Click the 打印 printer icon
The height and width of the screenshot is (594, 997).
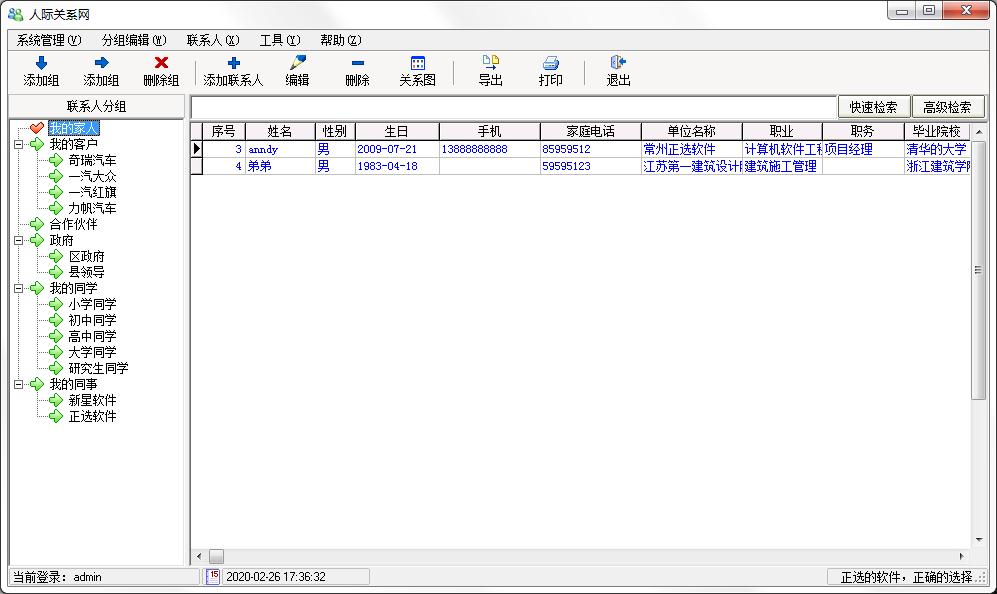[x=550, y=63]
